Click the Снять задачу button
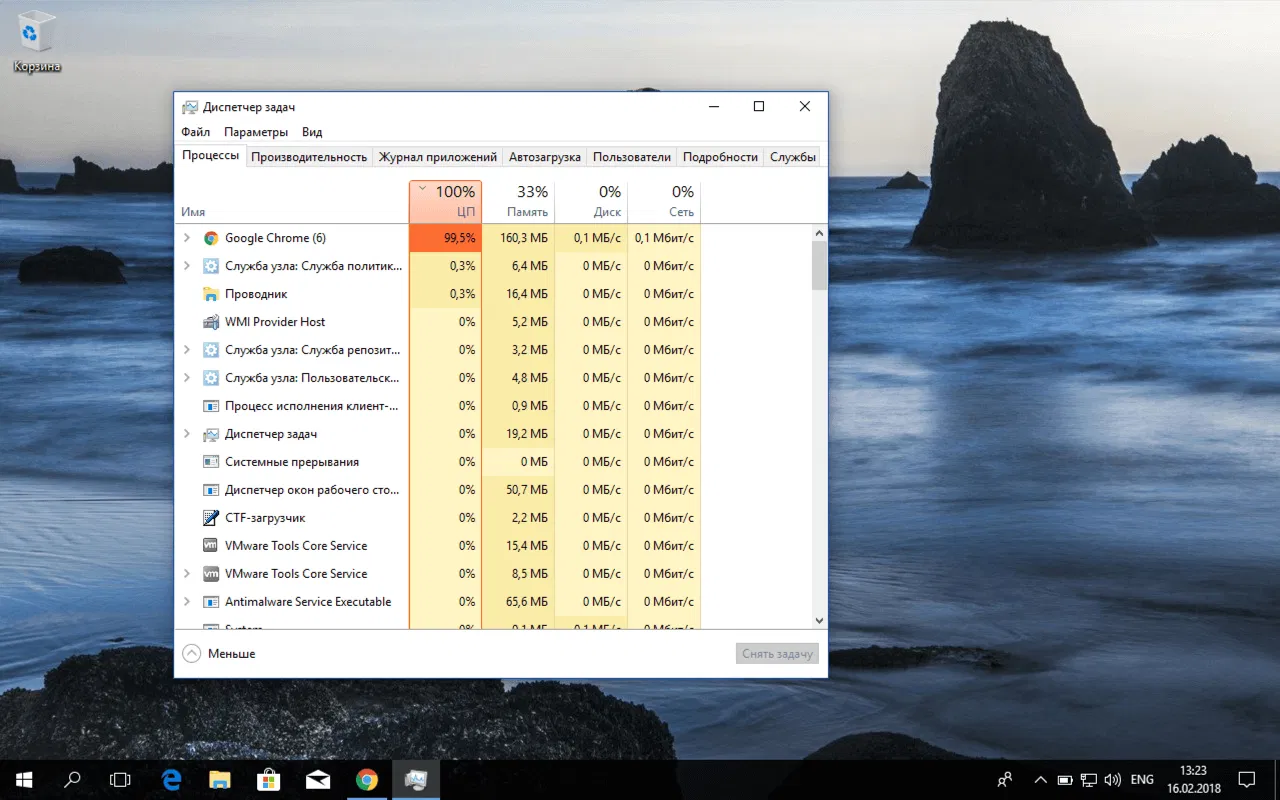Screen dimensions: 1280x800 point(777,653)
